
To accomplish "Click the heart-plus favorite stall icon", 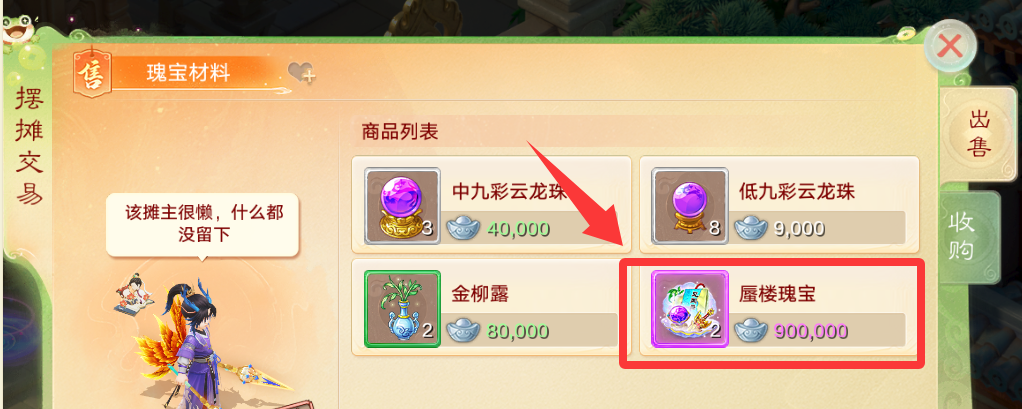I will (301, 73).
